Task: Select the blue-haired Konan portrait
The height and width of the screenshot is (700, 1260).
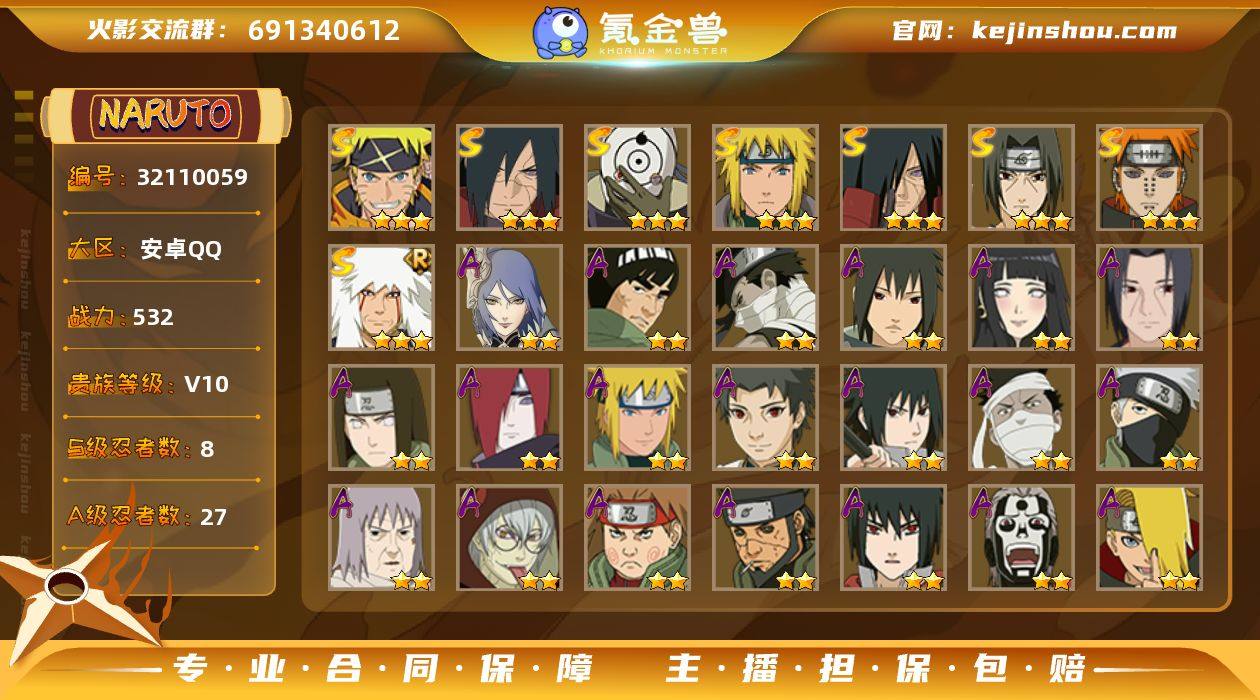Action: point(509,298)
